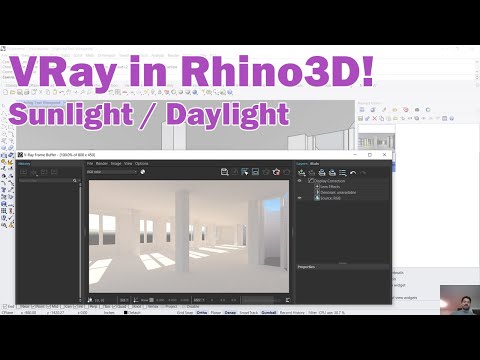Screen dimensions: 480x360
Task: Open the Image menu in Frame Buffer
Action: [x=116, y=164]
